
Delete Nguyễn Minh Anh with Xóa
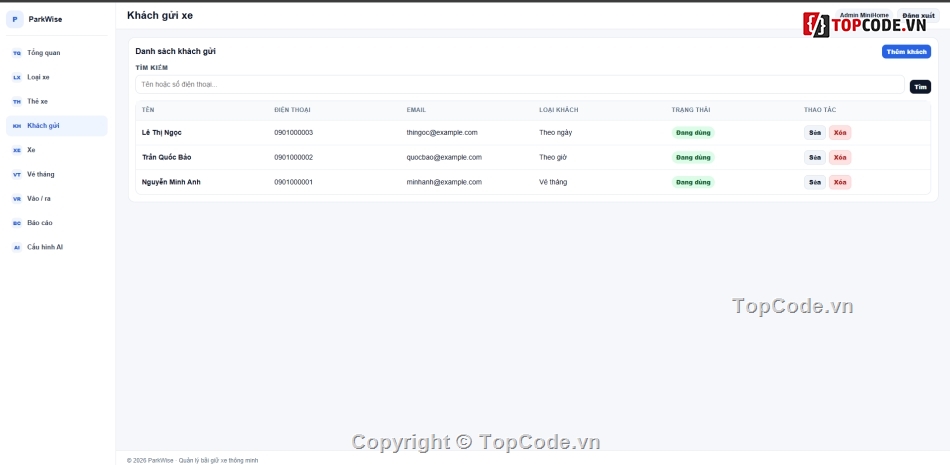(x=840, y=182)
